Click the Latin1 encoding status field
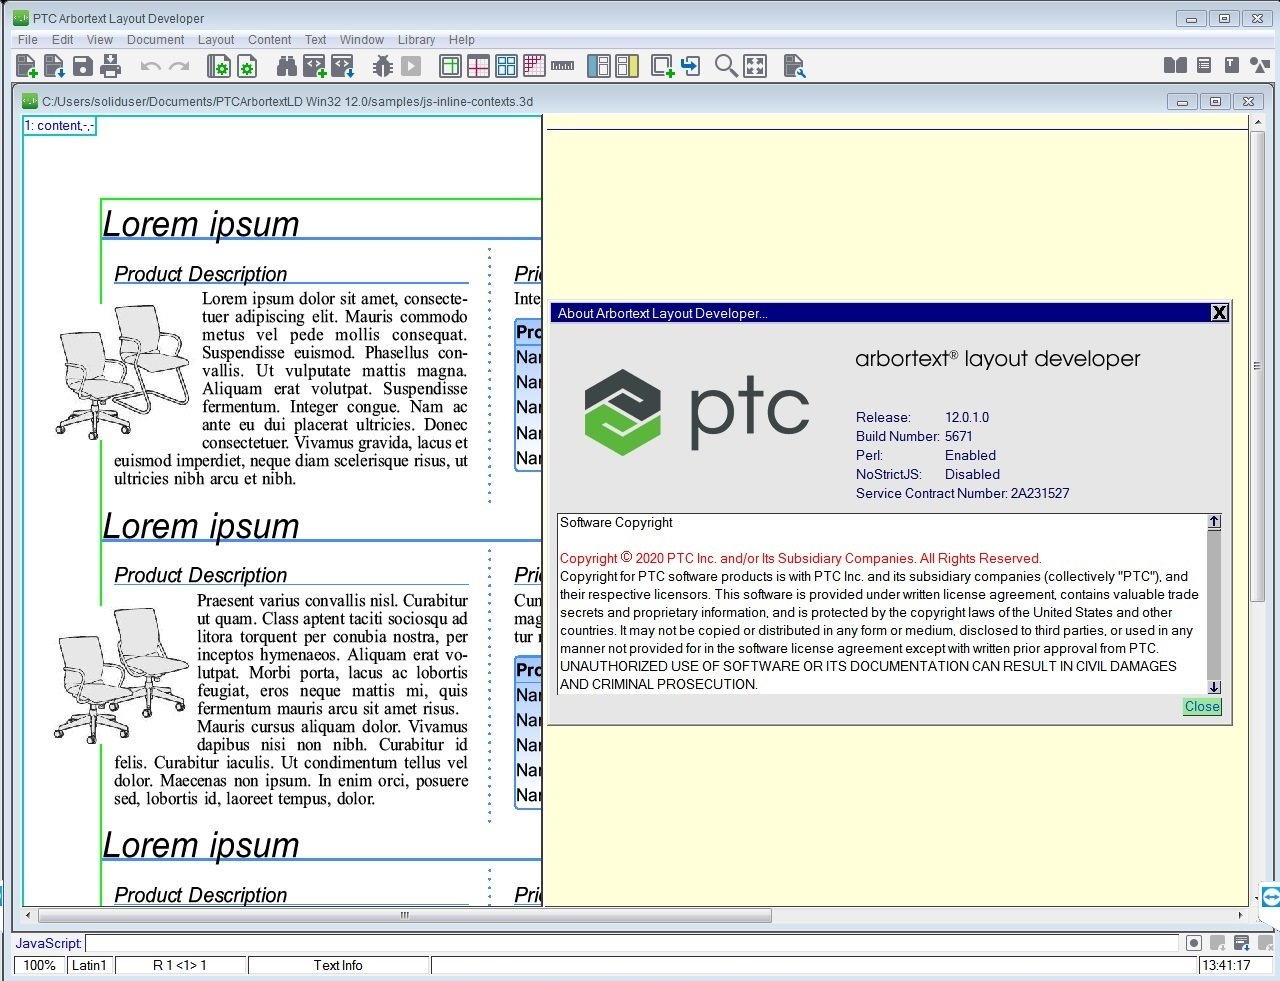 90,965
